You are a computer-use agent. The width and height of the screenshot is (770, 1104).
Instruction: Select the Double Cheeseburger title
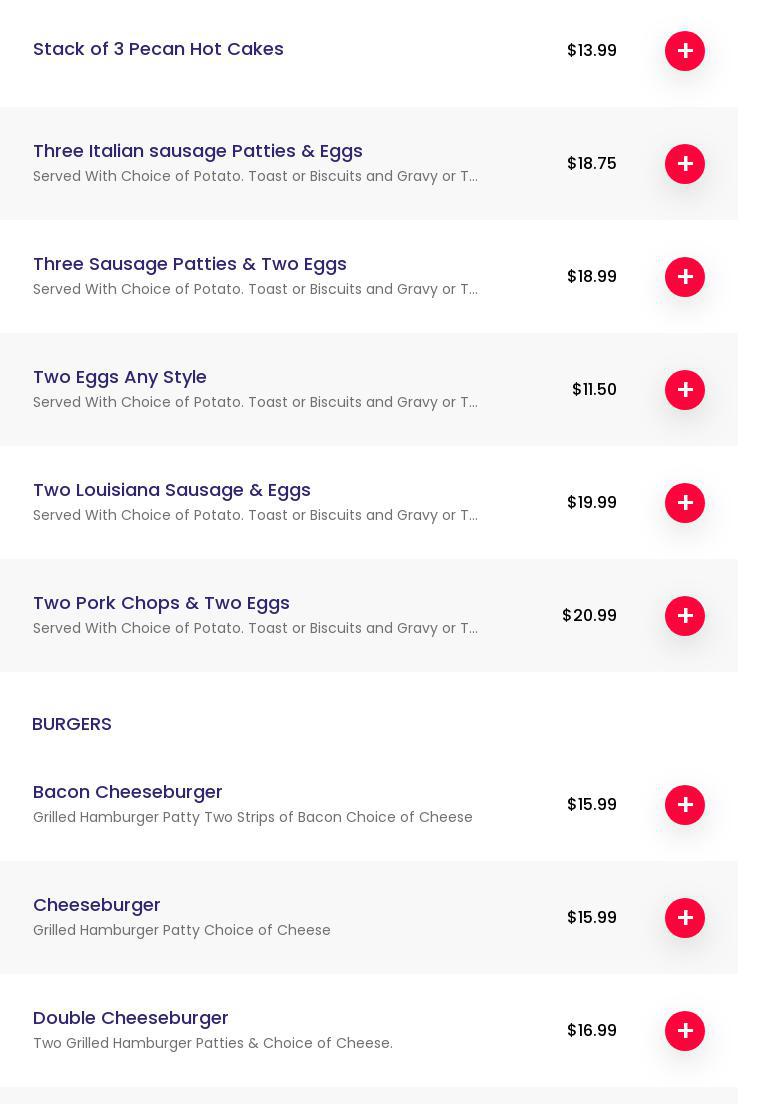[x=130, y=1018]
